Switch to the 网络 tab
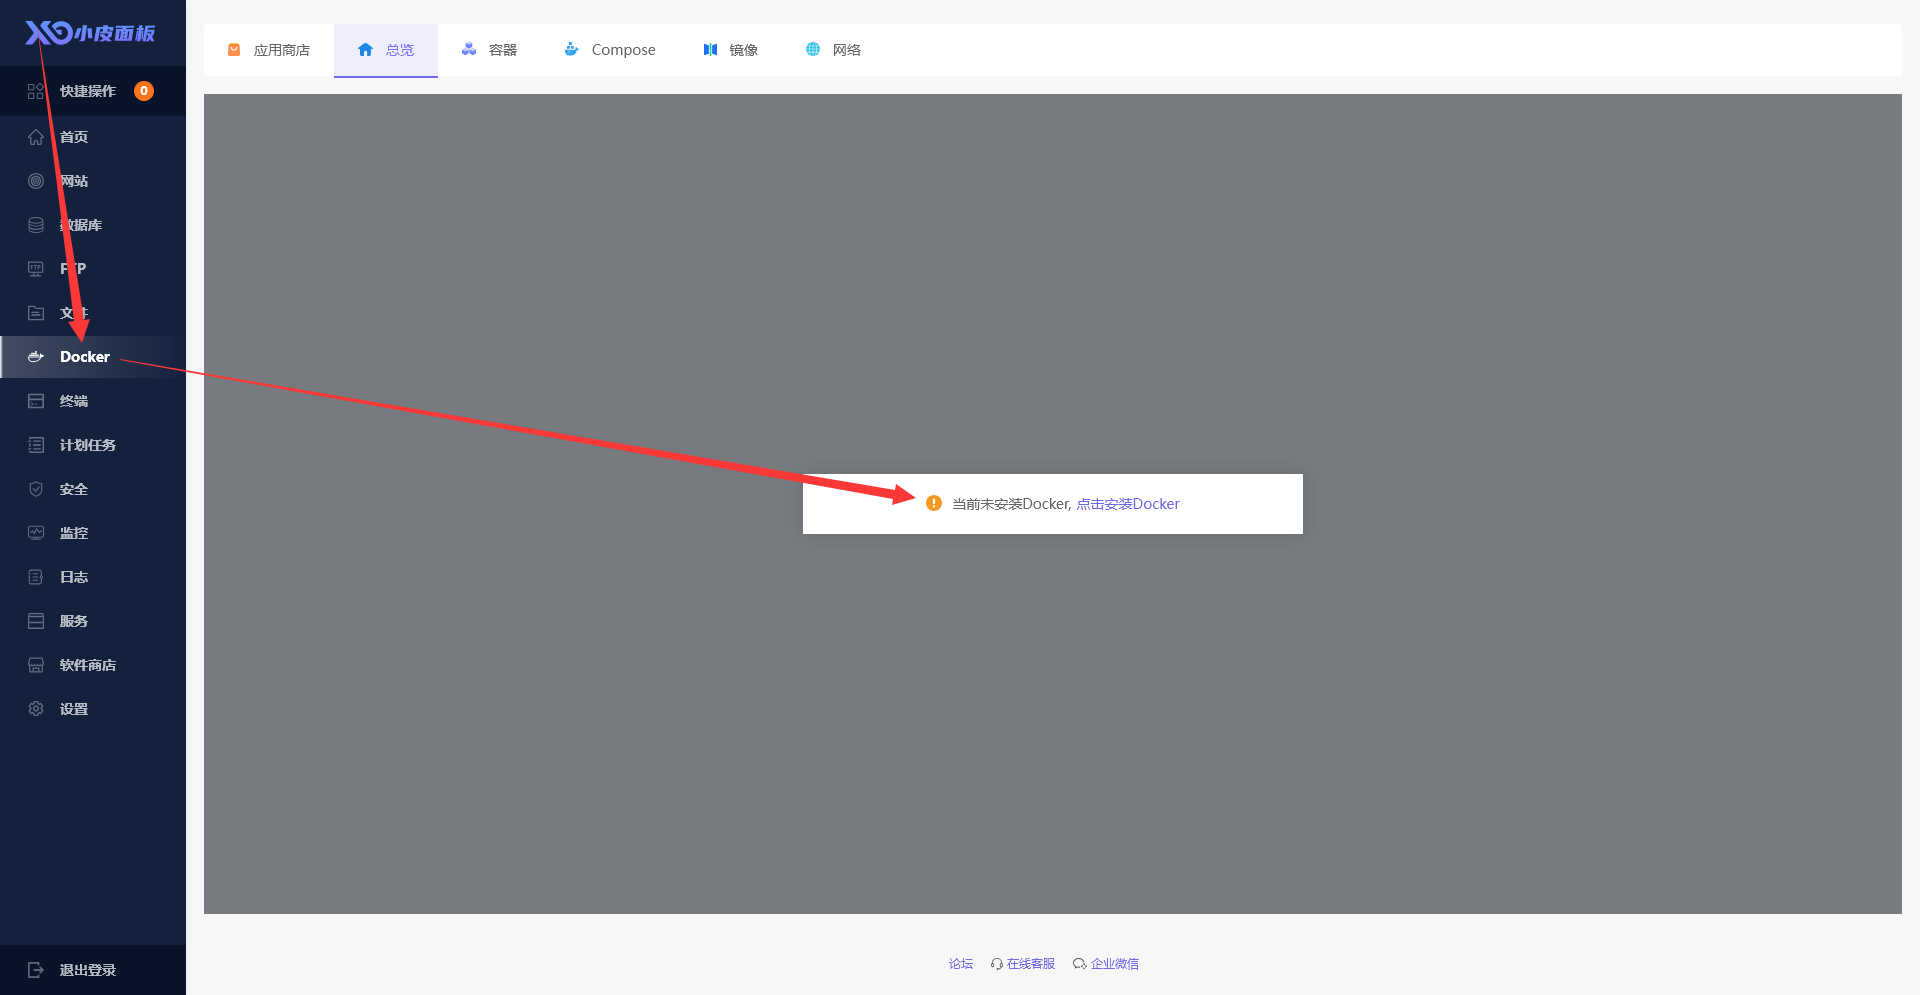This screenshot has width=1920, height=995. pyautogui.click(x=834, y=50)
